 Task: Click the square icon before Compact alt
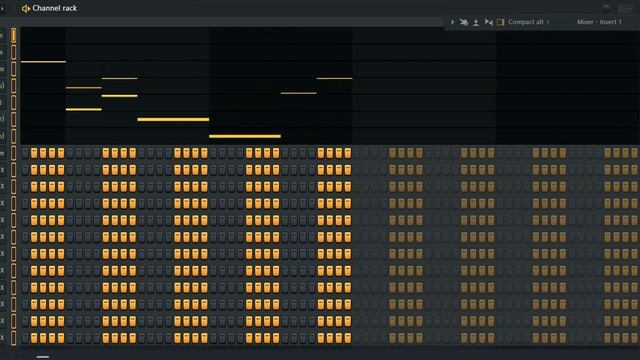click(500, 22)
